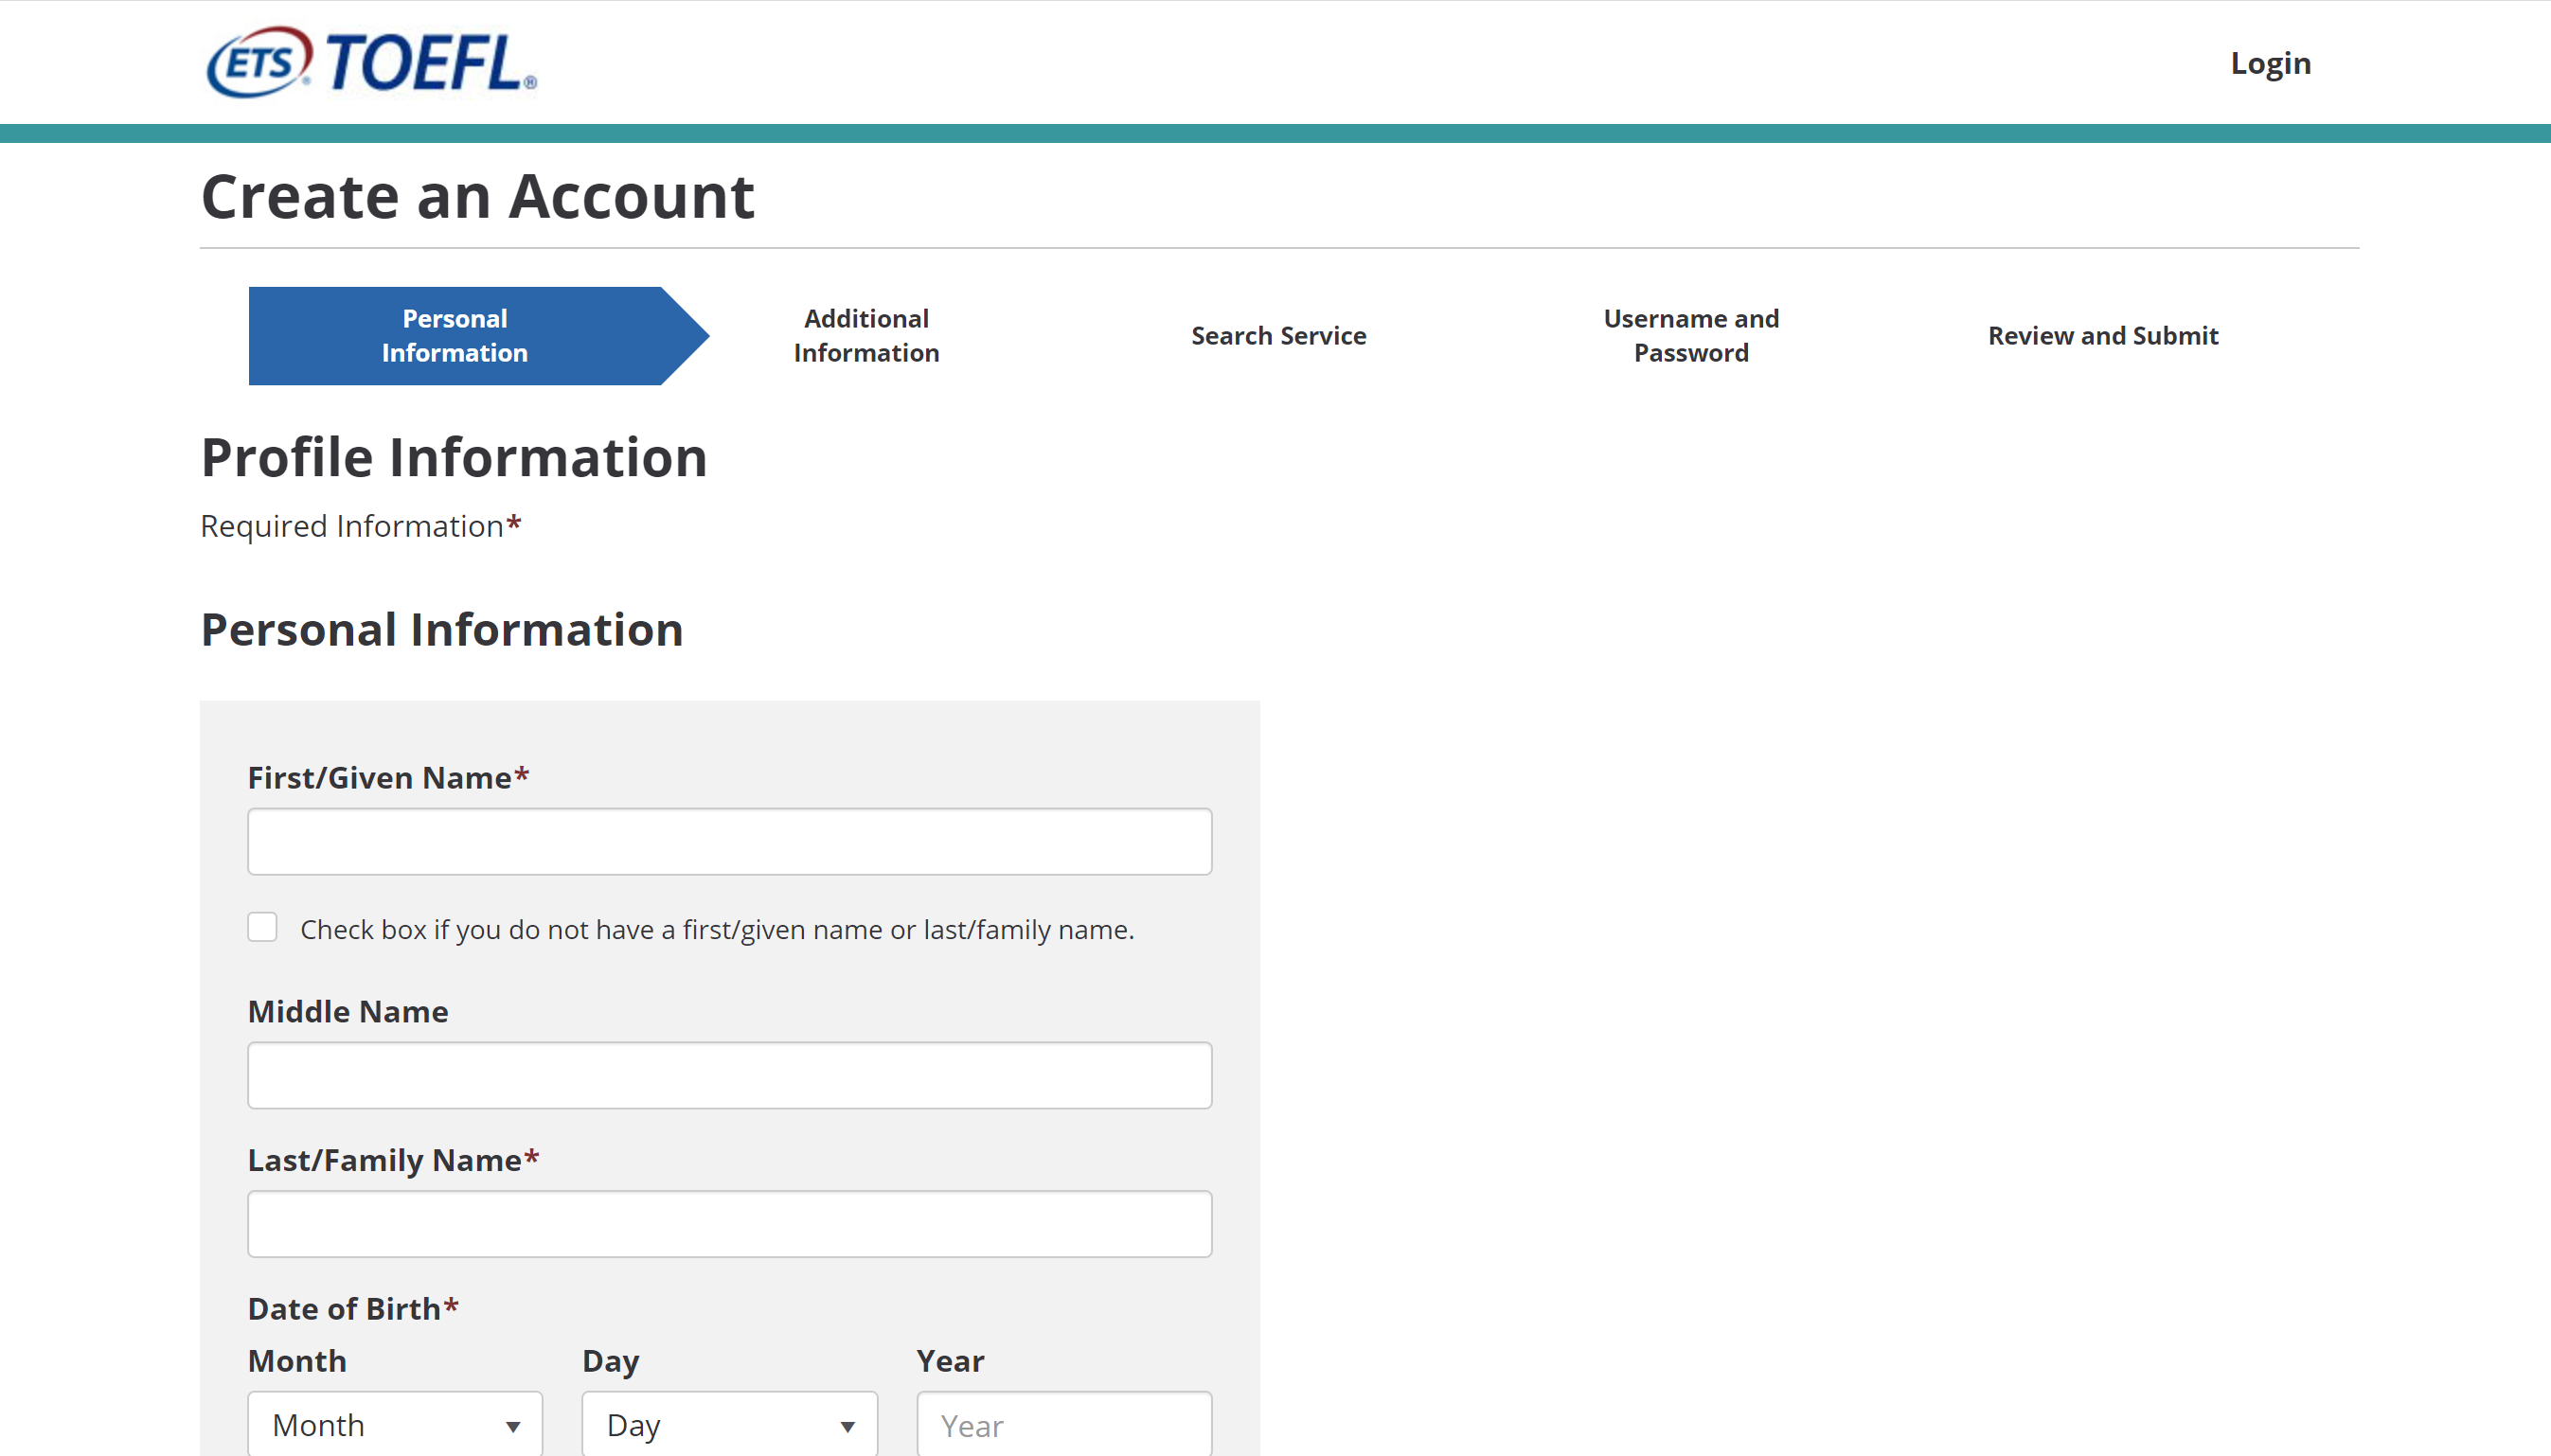This screenshot has height=1456, width=2551.
Task: Jump to Username and Password step
Action: (x=1691, y=336)
